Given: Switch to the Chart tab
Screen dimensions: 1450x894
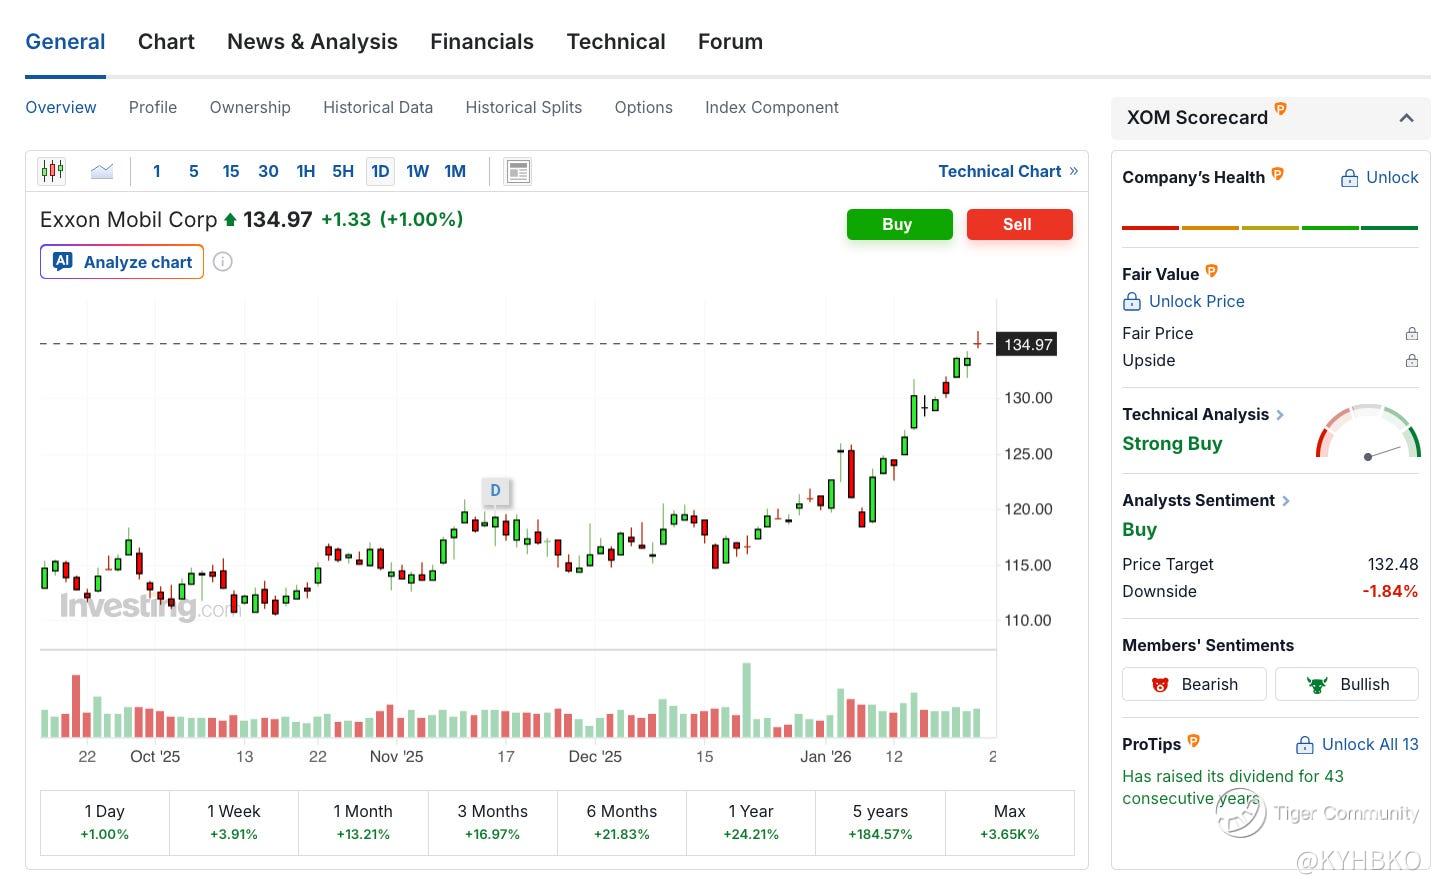Looking at the screenshot, I should [x=166, y=42].
